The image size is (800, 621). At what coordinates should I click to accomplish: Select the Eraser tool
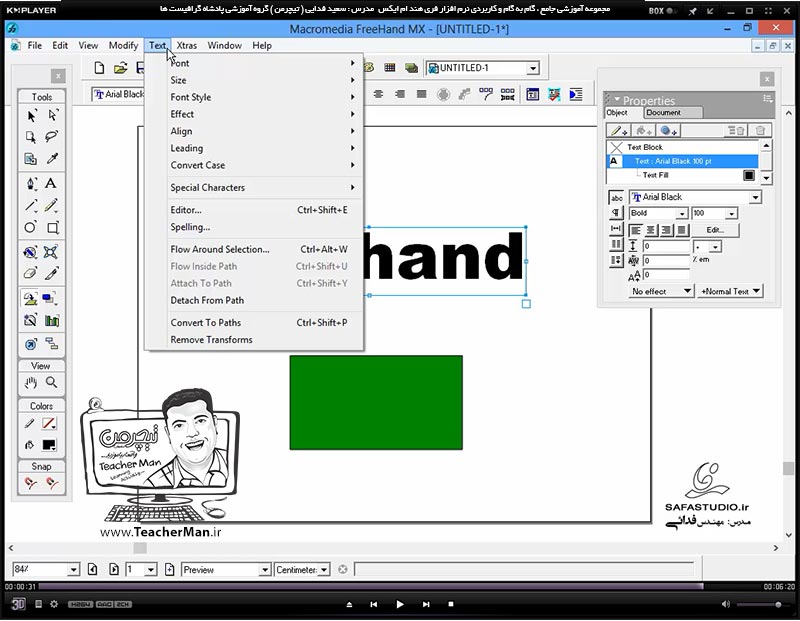pyautogui.click(x=31, y=274)
